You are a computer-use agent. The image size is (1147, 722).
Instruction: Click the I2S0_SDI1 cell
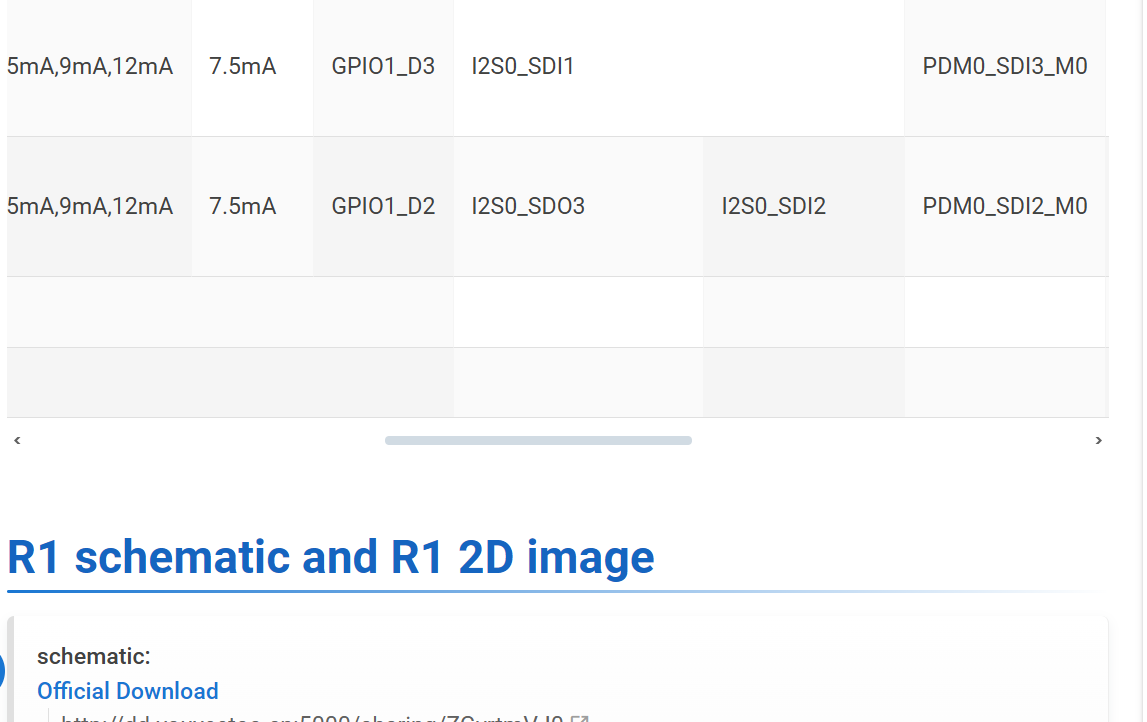coord(523,67)
